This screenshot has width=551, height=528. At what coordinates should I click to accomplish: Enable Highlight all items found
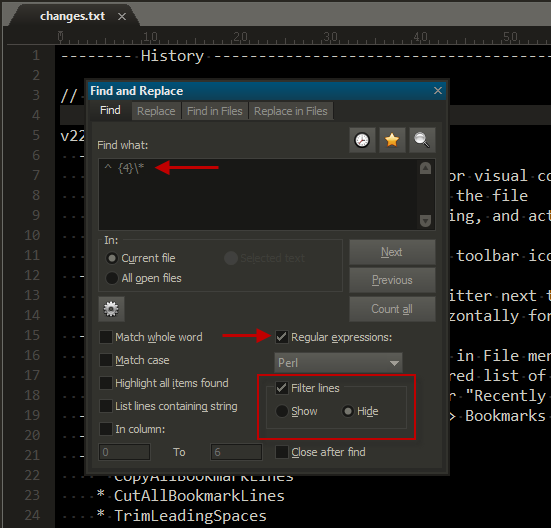tap(106, 383)
